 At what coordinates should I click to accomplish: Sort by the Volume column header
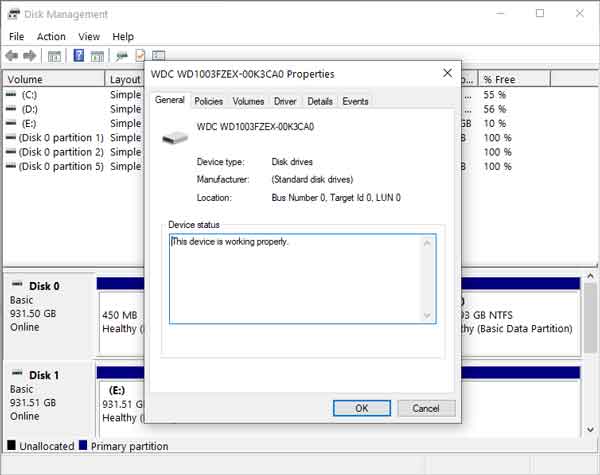pyautogui.click(x=54, y=80)
